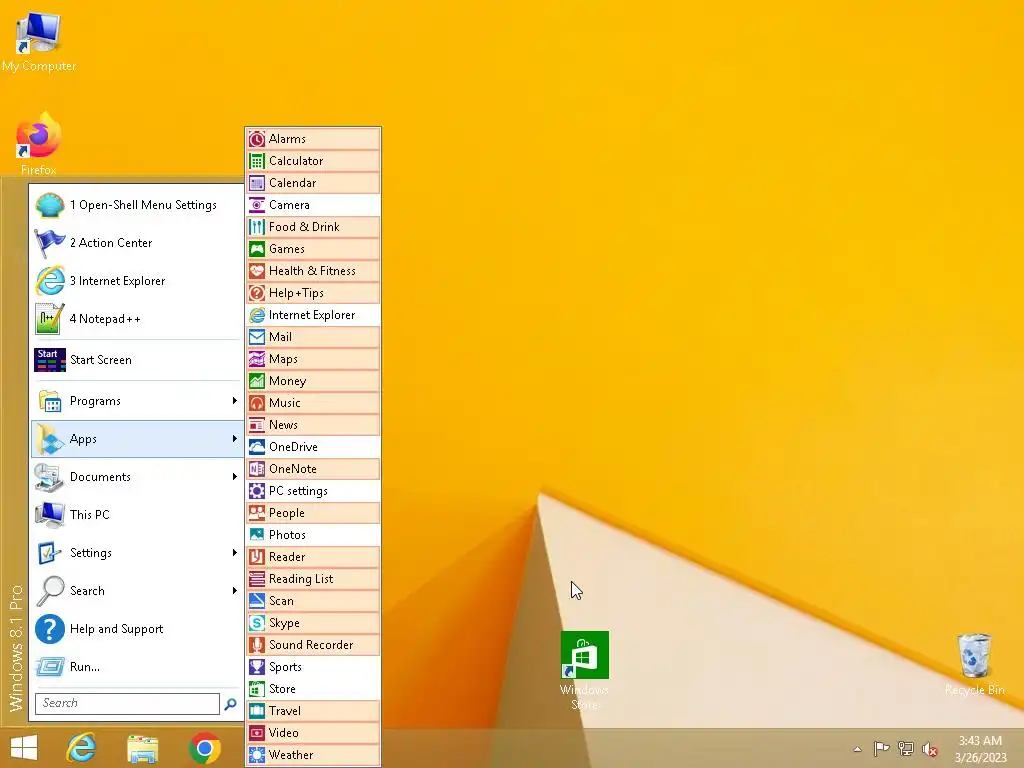Launch the Photos app
This screenshot has height=768, width=1024.
pos(313,534)
